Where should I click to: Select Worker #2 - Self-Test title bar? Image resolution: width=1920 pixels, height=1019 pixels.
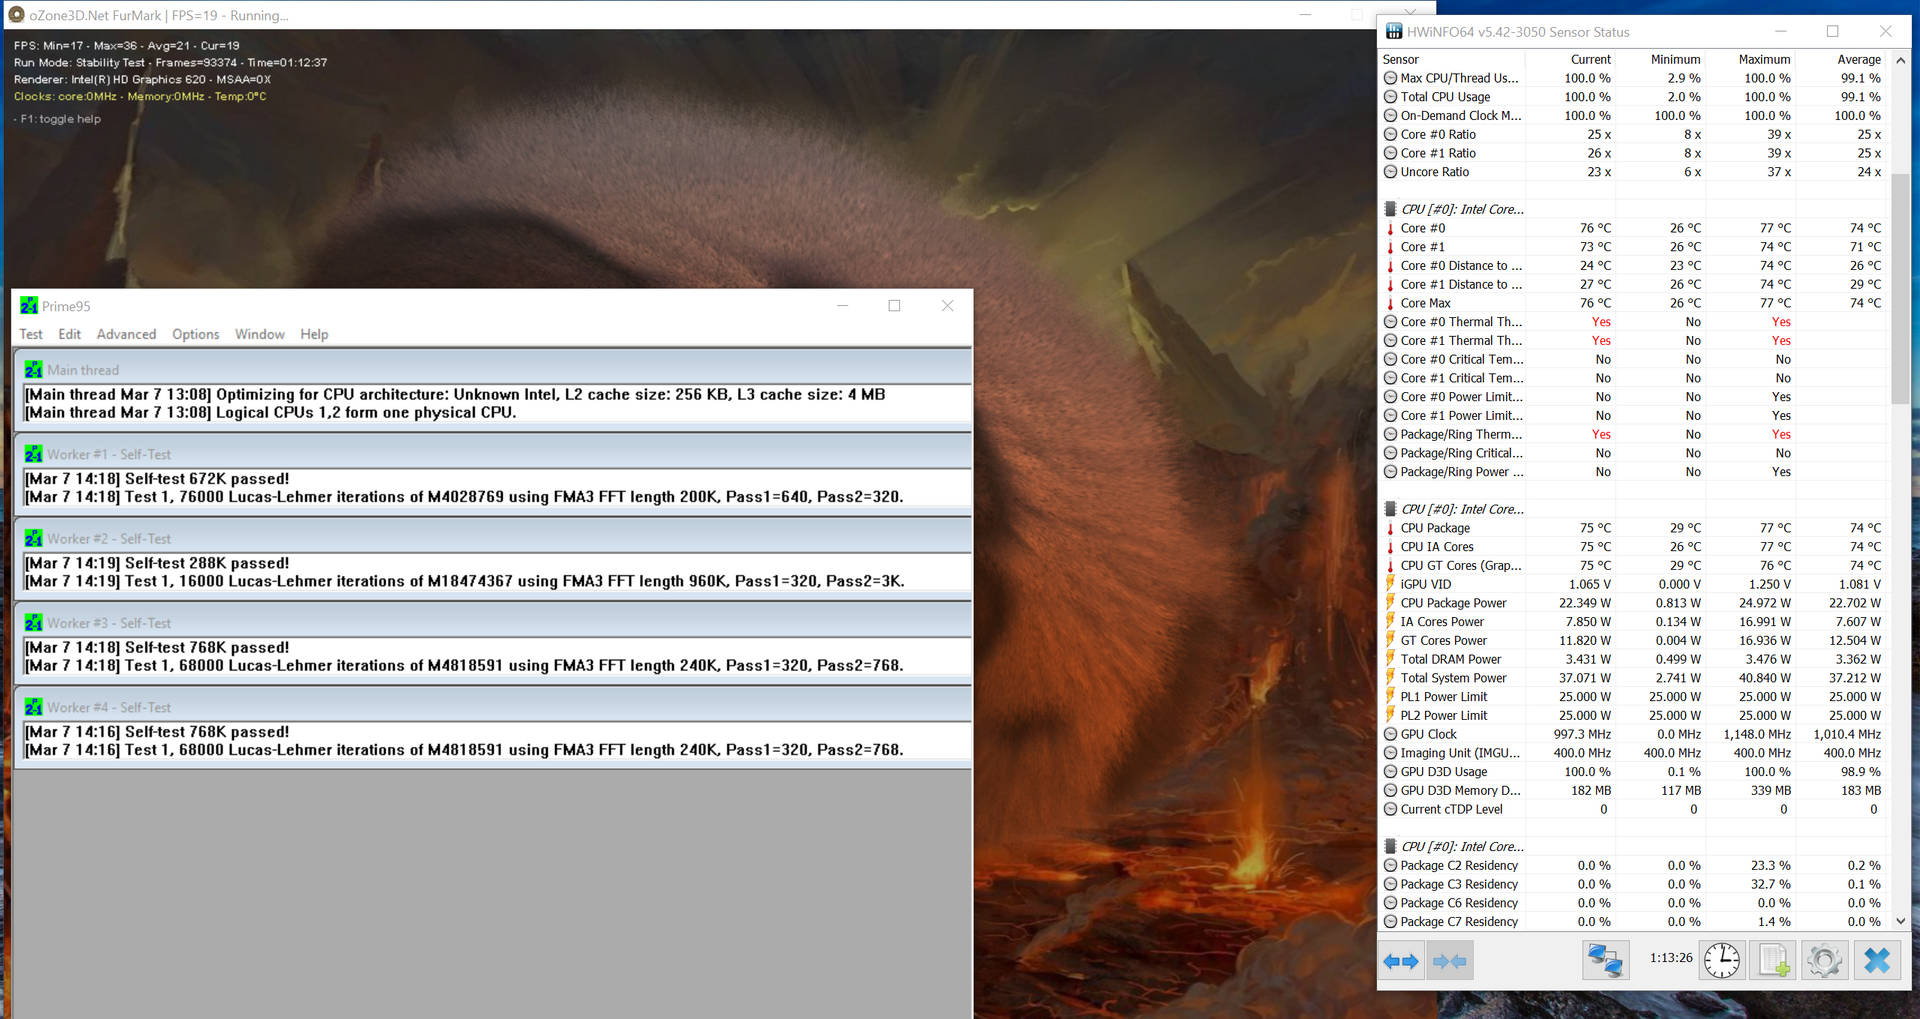tap(493, 538)
